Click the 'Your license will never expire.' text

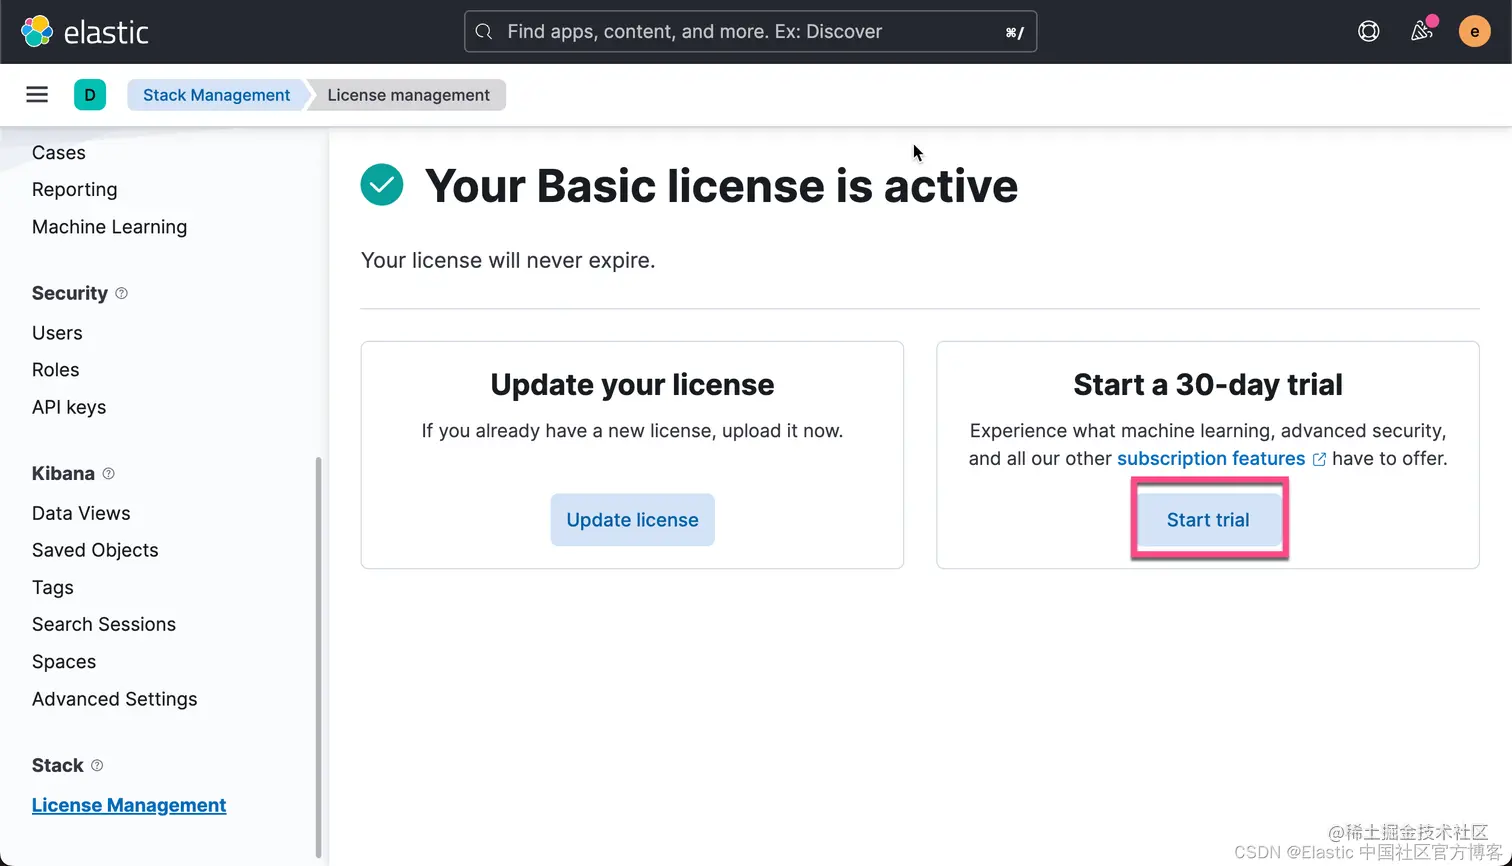coord(508,261)
